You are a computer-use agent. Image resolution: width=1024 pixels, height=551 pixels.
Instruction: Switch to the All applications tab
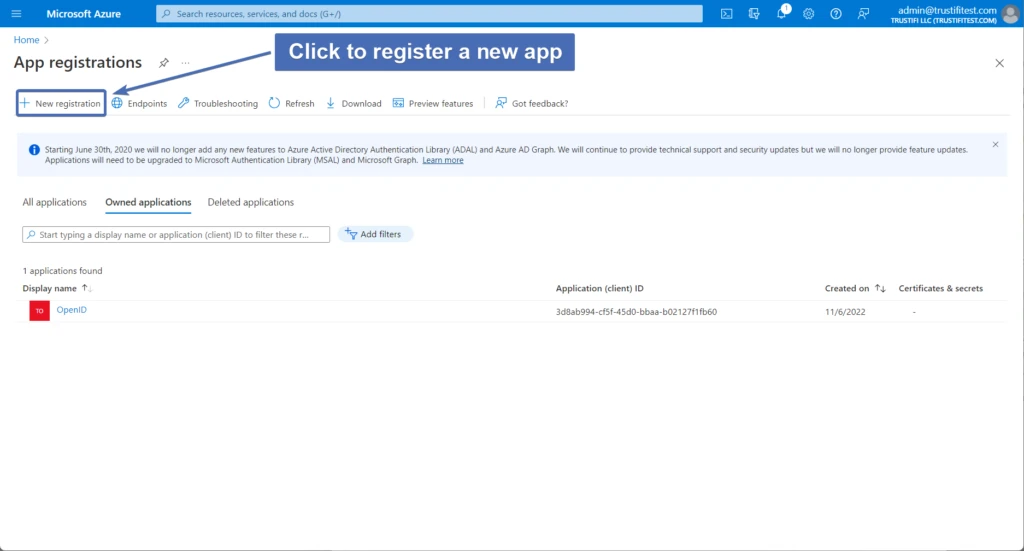(x=54, y=202)
